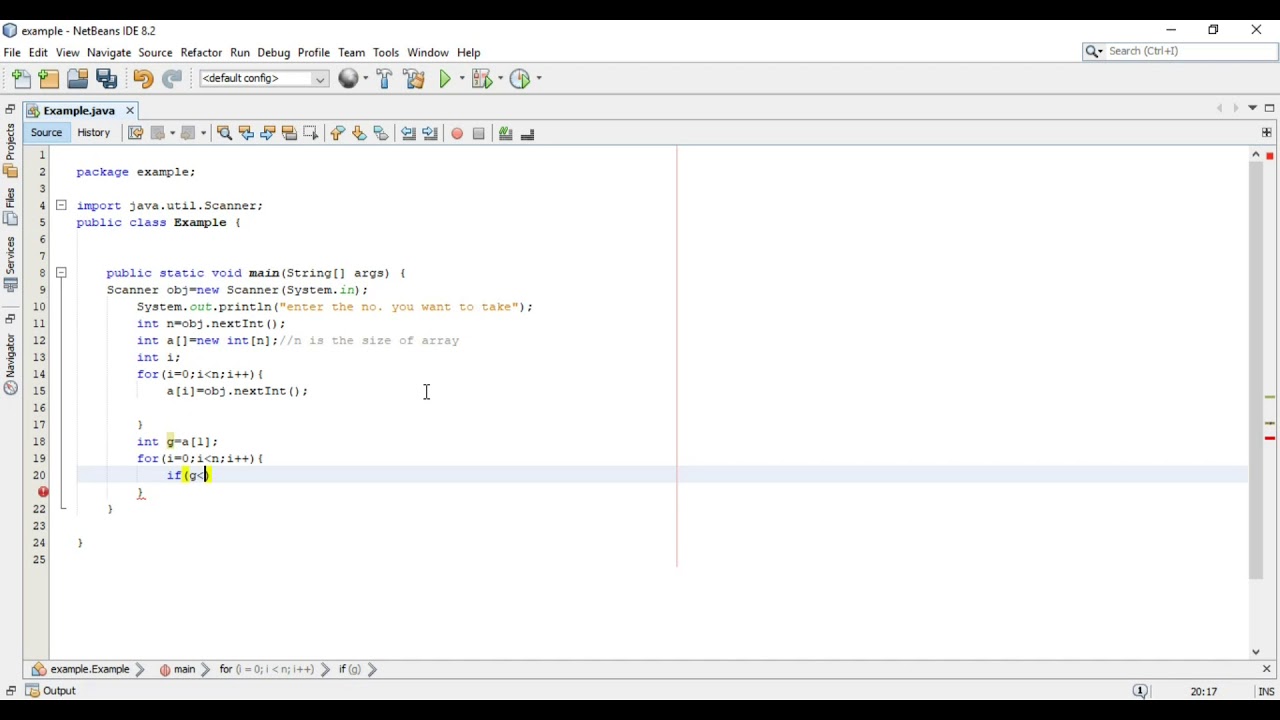Run the project with the green play icon

pos(445,78)
